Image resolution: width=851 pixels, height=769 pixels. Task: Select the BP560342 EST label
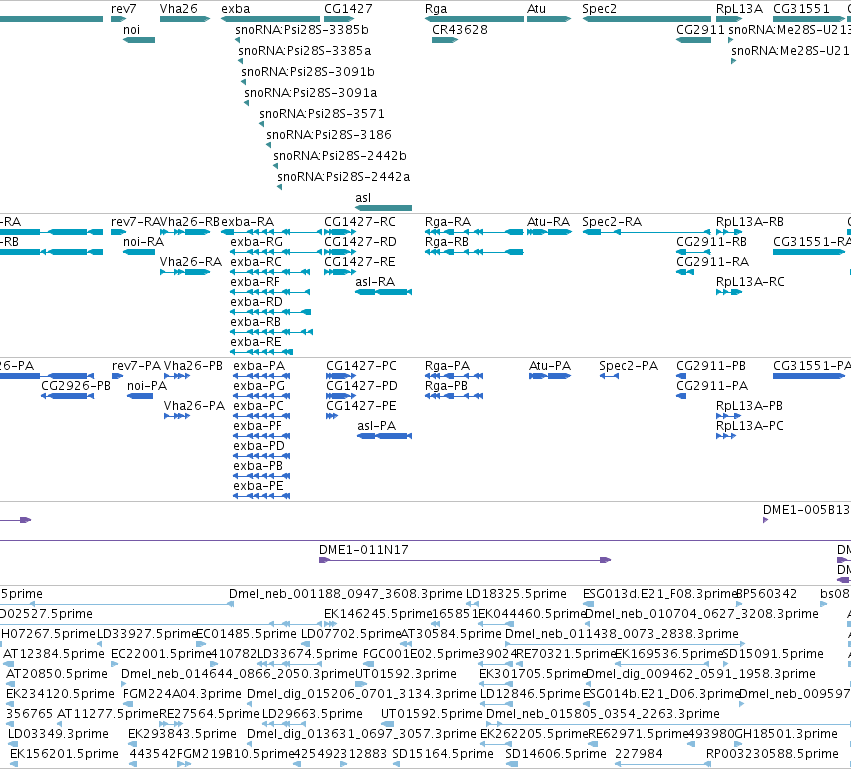tap(766, 594)
